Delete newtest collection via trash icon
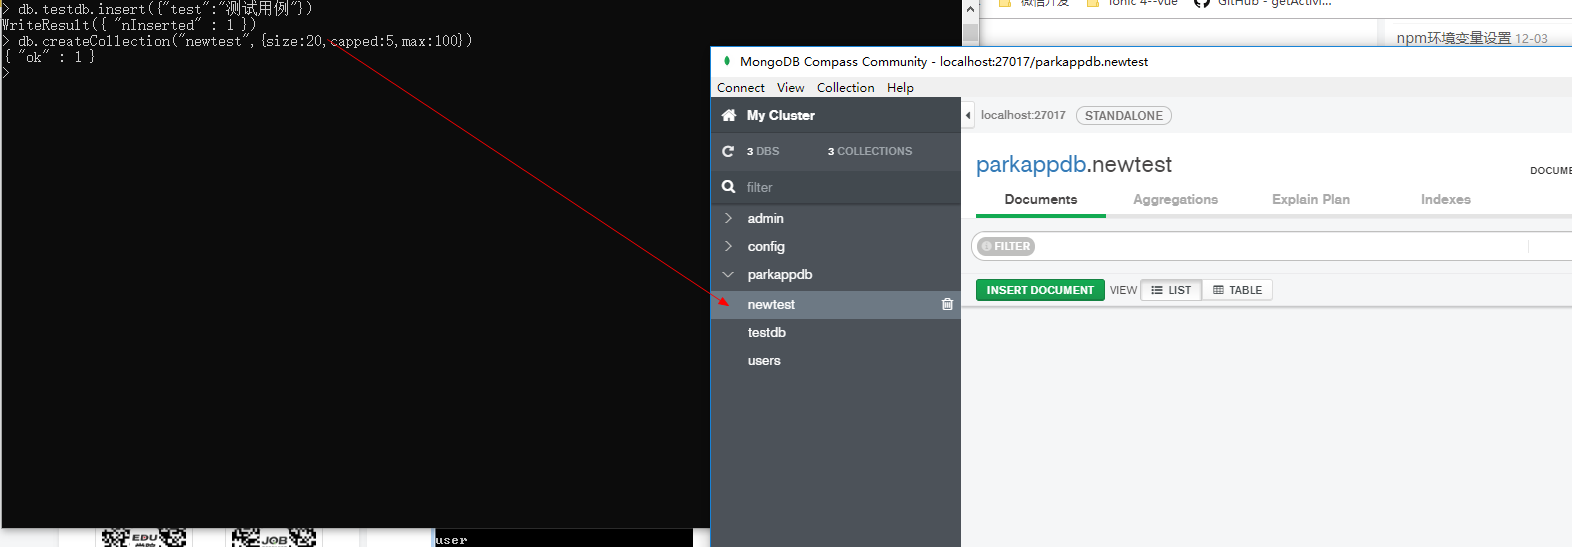The width and height of the screenshot is (1572, 547). pos(947,304)
